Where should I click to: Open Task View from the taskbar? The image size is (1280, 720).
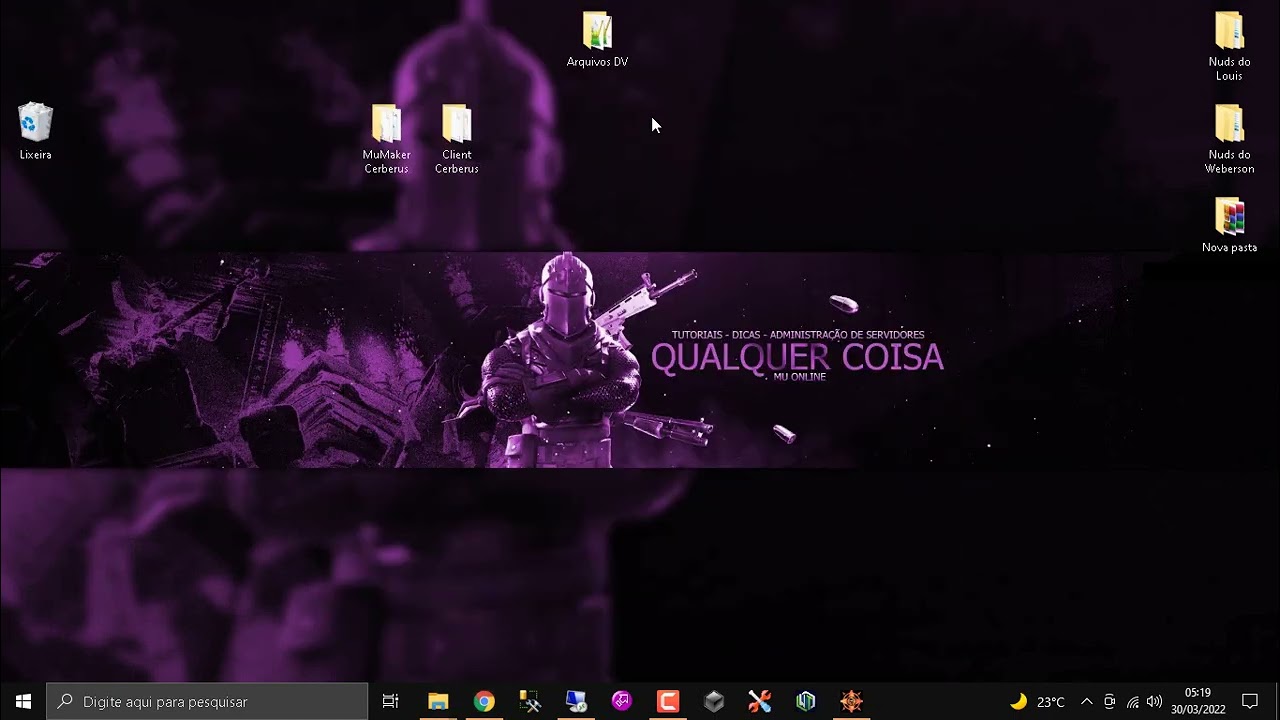pyautogui.click(x=391, y=701)
